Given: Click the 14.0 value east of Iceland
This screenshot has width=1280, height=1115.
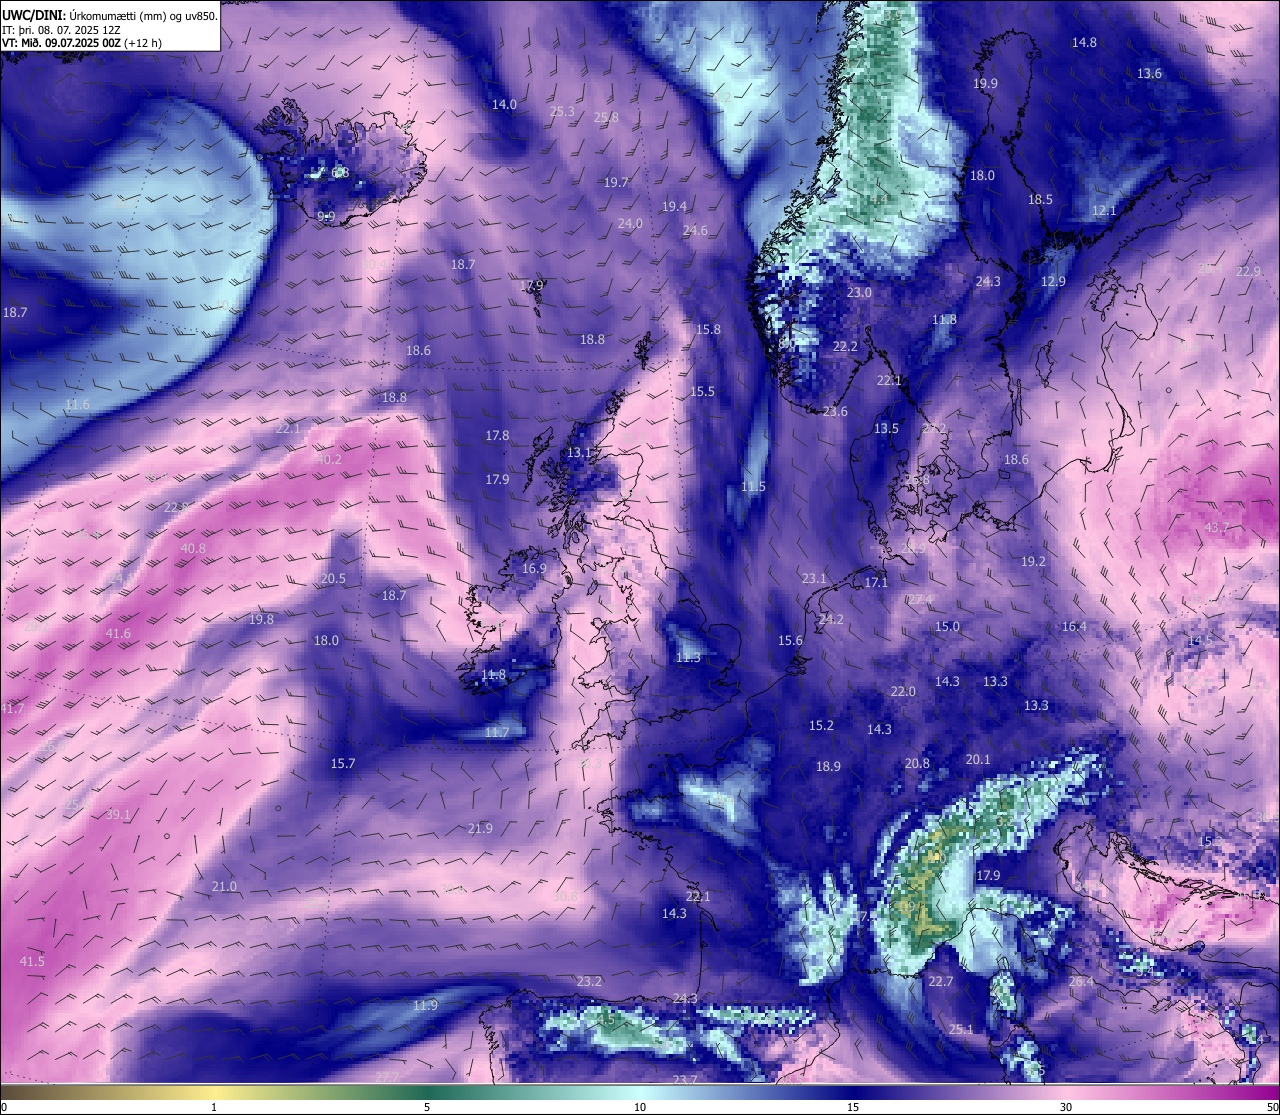Looking at the screenshot, I should coord(504,105).
